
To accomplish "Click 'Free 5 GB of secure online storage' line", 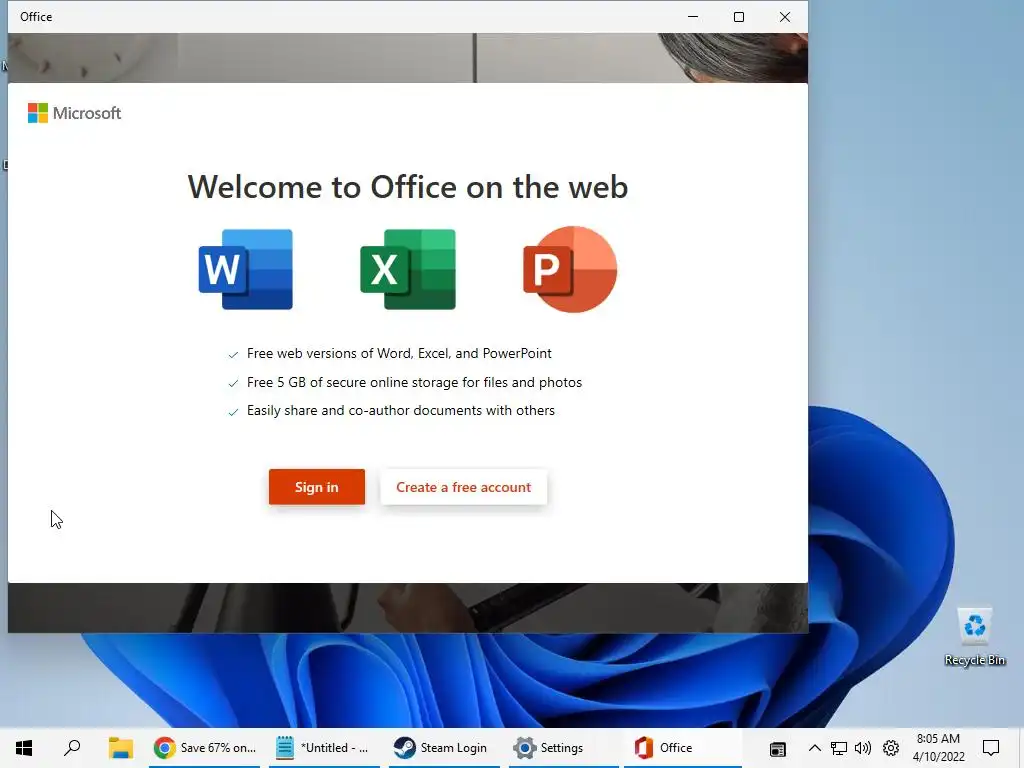I will 414,382.
